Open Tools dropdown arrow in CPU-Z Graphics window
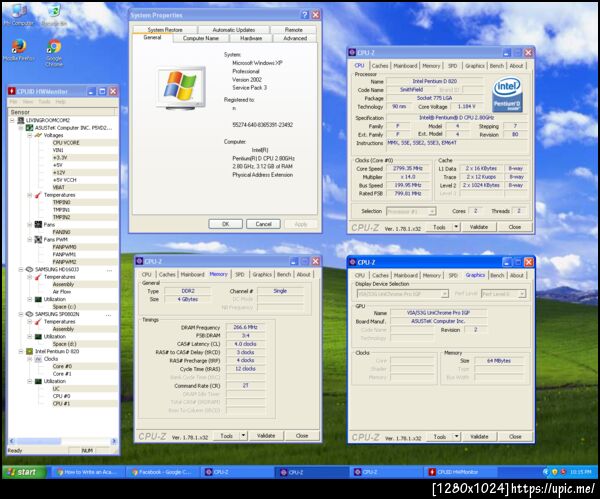600x499 pixels. point(456,437)
